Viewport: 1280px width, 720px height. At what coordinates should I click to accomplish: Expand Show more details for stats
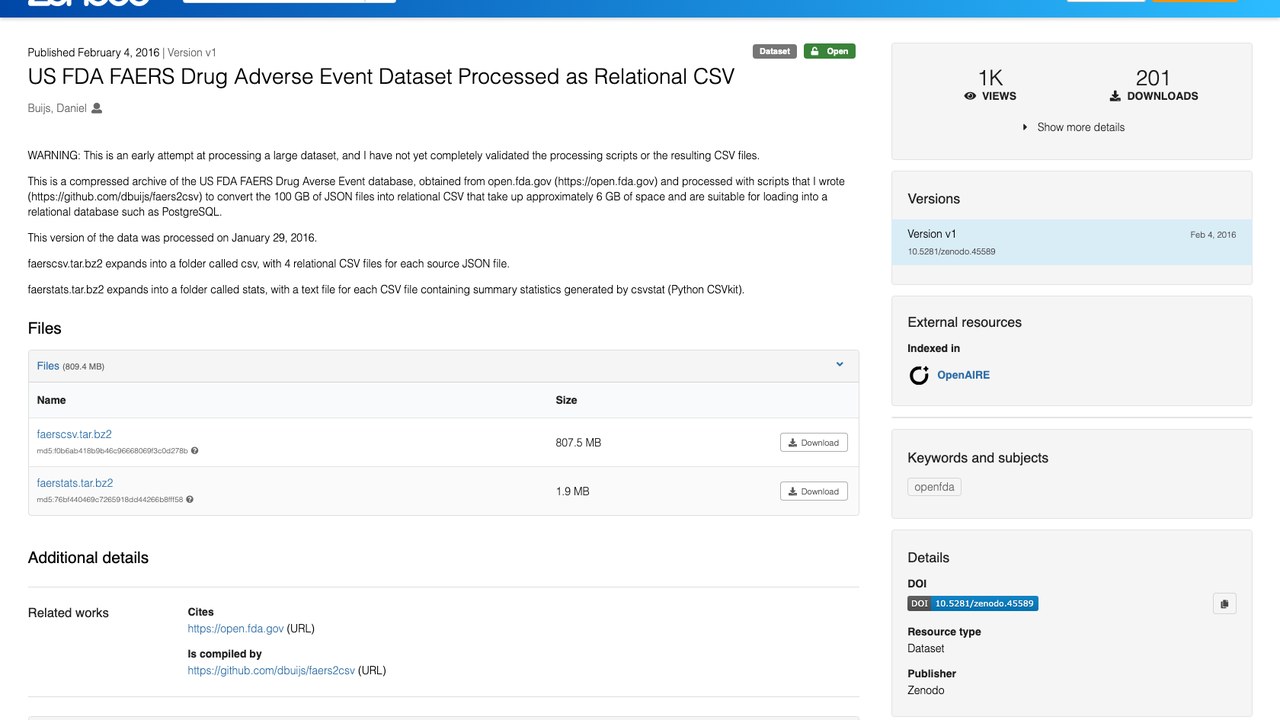[x=1073, y=127]
